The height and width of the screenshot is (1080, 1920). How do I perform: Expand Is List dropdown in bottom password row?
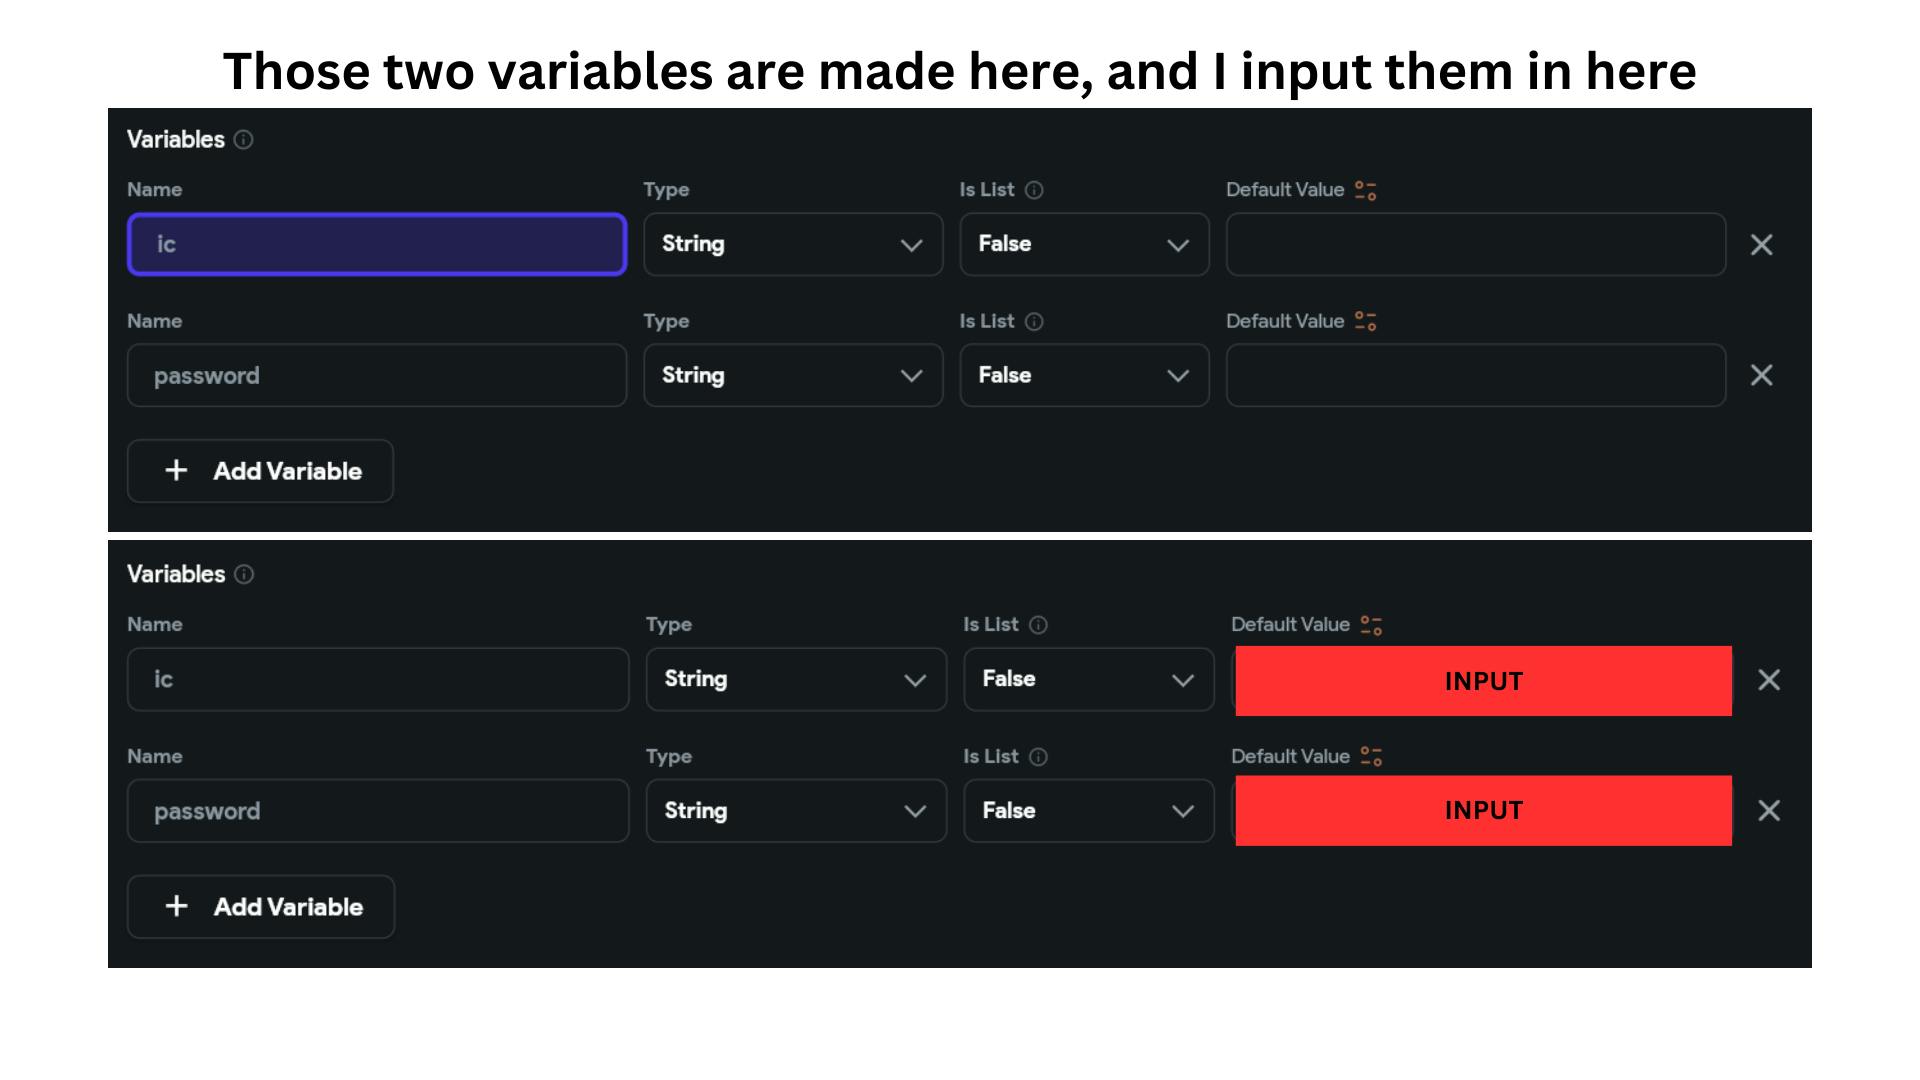tap(1089, 811)
